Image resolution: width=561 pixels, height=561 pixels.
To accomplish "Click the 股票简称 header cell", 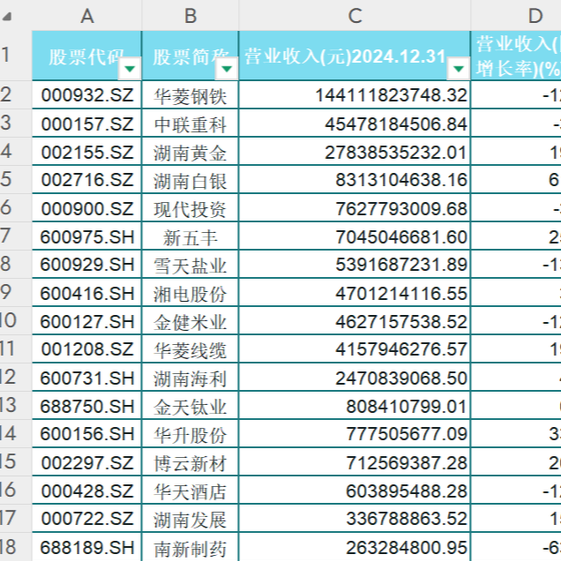I will 190,55.
